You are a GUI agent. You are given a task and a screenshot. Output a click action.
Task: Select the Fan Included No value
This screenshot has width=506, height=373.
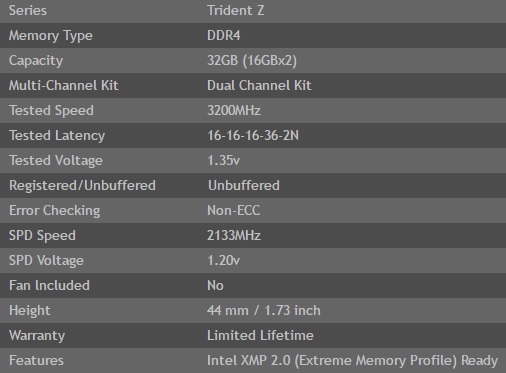click(x=215, y=286)
